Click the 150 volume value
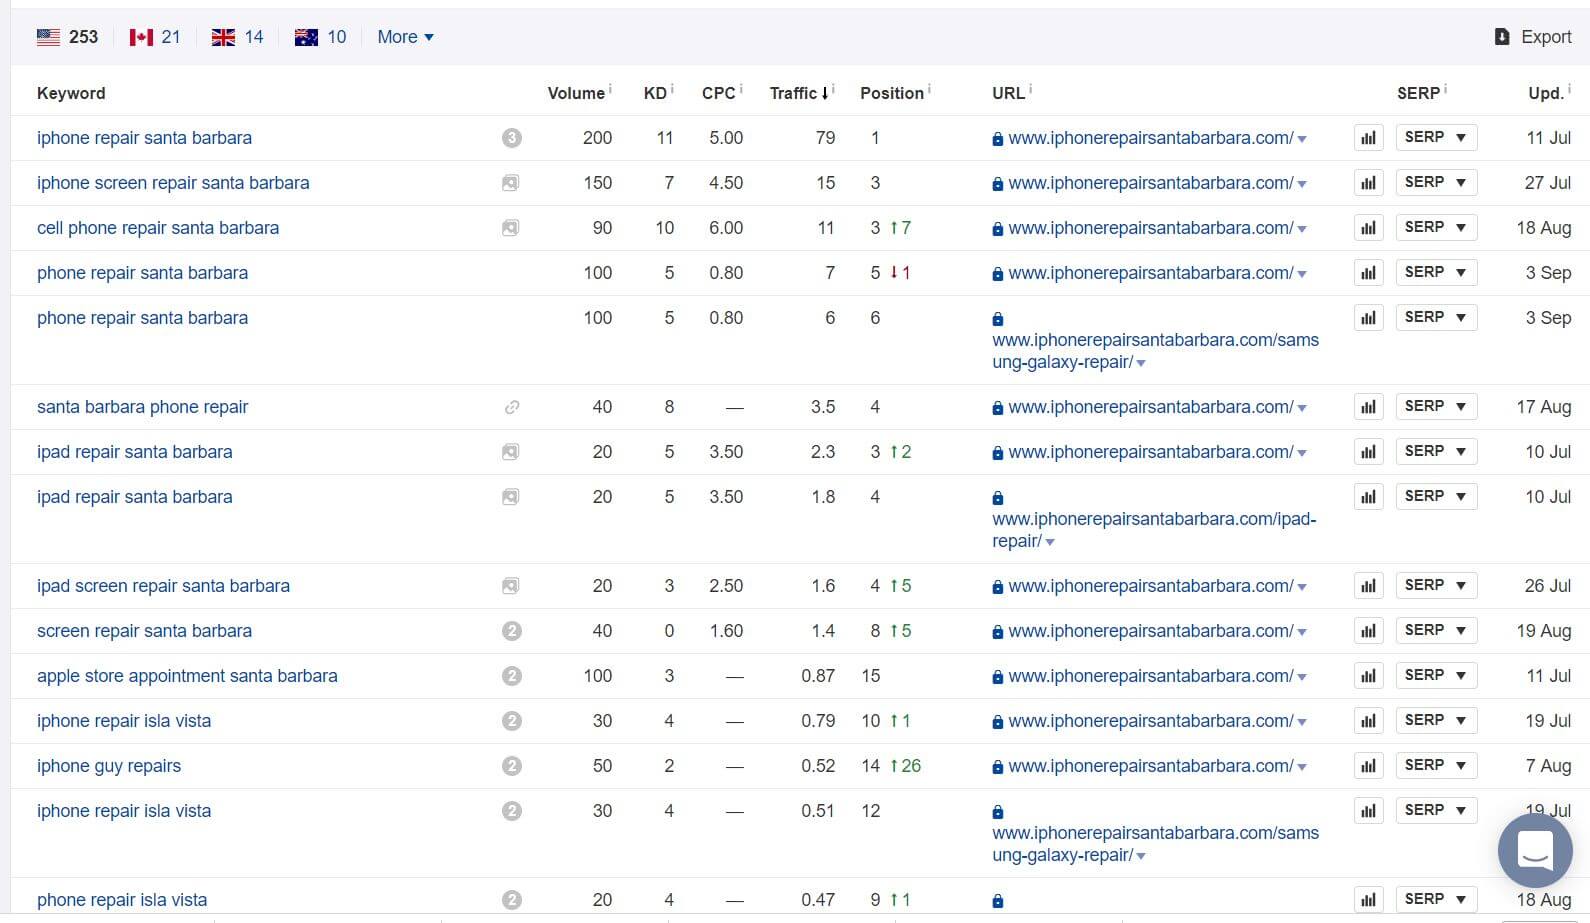 click(598, 183)
